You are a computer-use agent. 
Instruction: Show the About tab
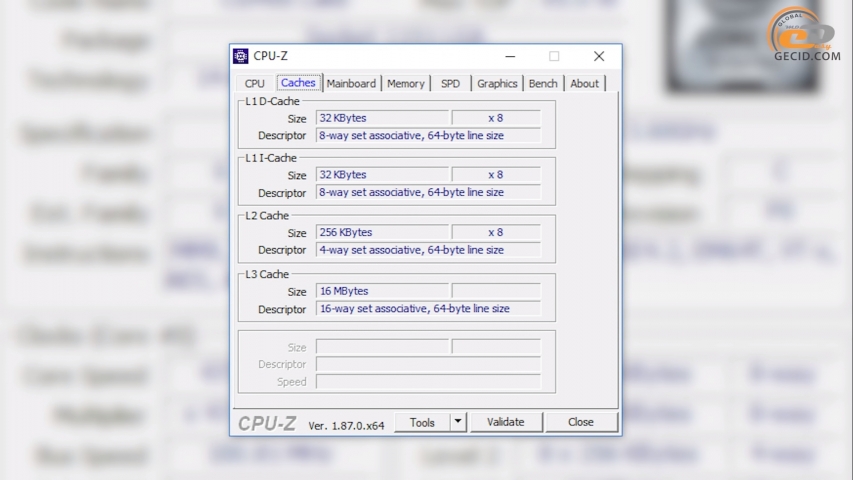tap(584, 84)
